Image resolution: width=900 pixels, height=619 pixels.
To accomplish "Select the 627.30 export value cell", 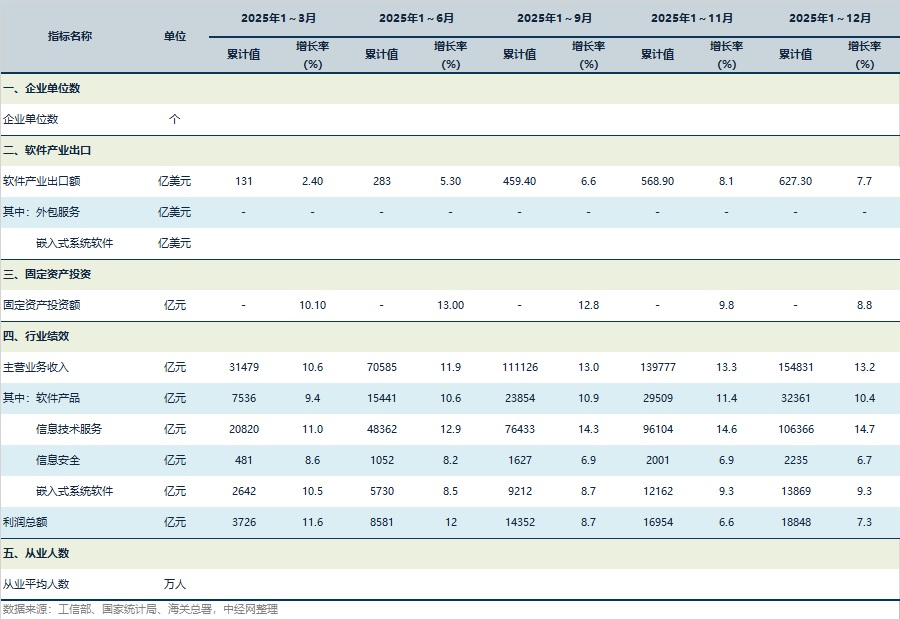I will pos(796,181).
